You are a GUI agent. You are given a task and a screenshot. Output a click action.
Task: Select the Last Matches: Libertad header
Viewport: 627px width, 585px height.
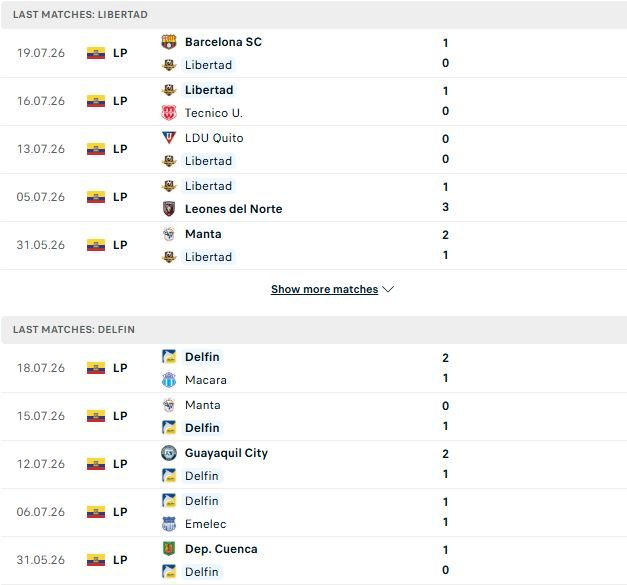tap(314, 15)
